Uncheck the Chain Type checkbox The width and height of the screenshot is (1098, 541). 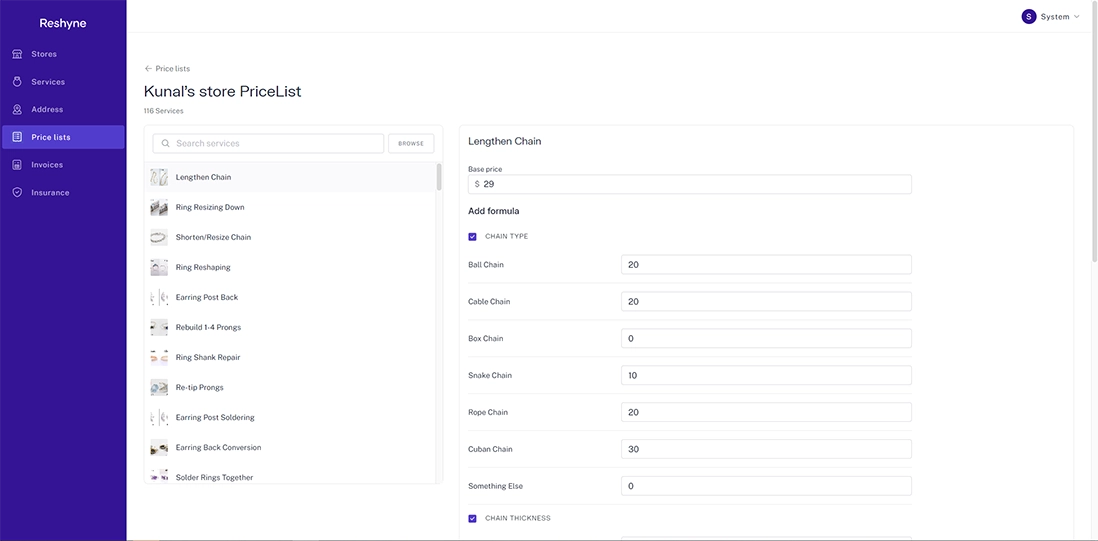473,237
